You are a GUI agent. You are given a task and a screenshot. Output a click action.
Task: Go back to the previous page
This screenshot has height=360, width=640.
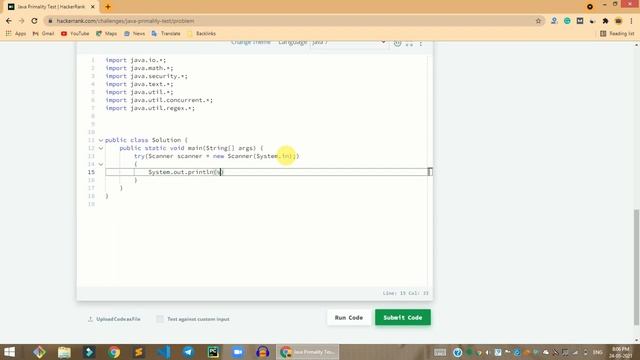pos(9,21)
